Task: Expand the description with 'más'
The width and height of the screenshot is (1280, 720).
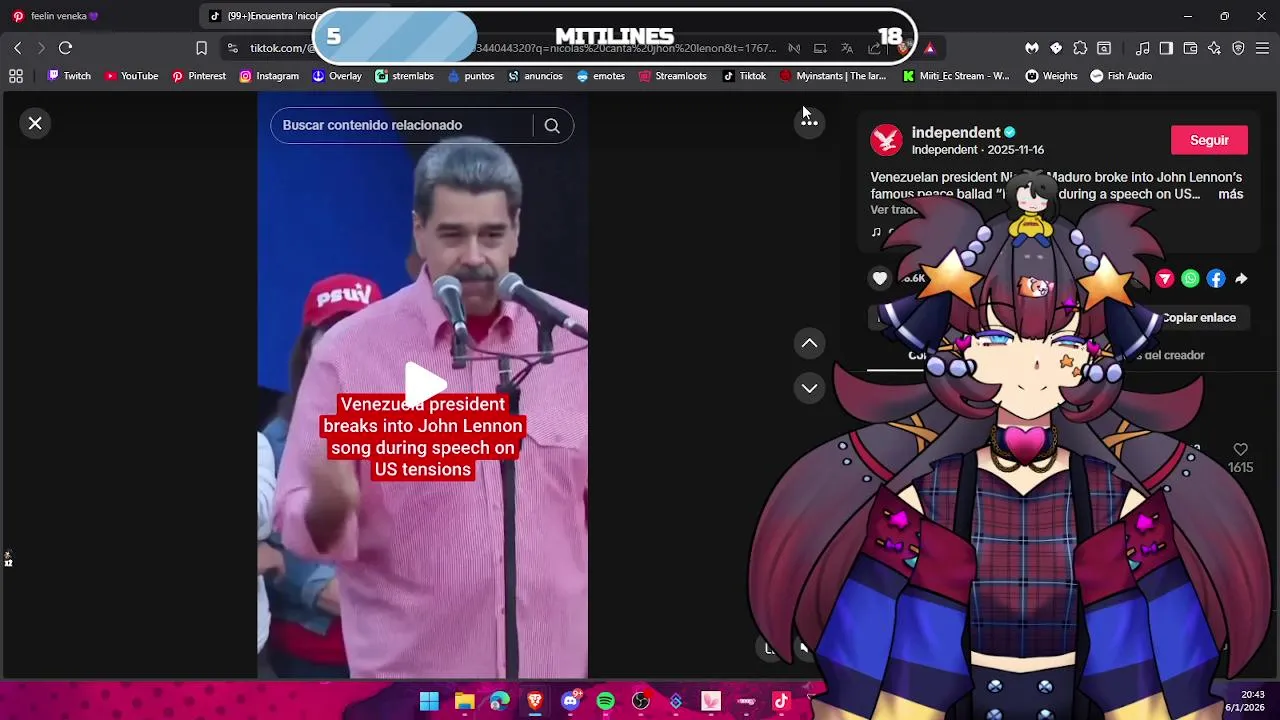Action: pos(1231,194)
